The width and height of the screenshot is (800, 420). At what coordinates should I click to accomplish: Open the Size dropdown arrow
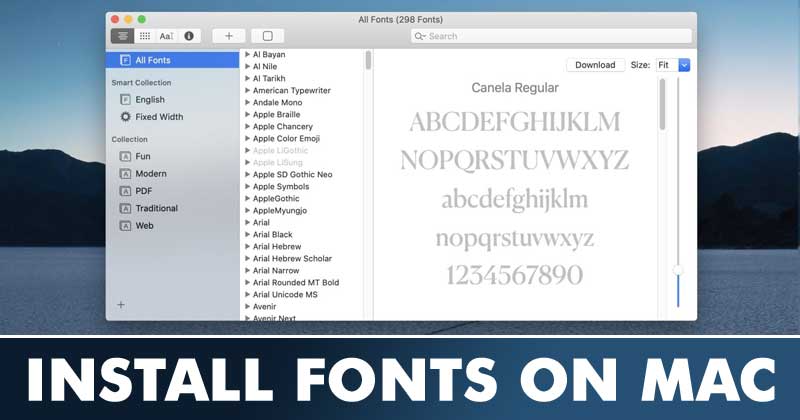click(x=684, y=65)
